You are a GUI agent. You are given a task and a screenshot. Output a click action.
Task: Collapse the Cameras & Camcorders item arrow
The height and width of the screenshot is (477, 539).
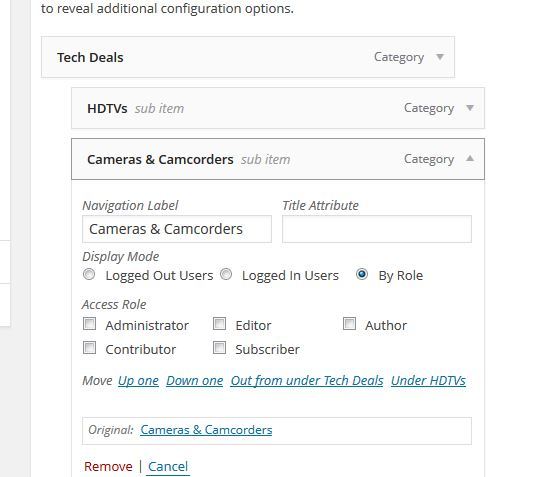470,158
